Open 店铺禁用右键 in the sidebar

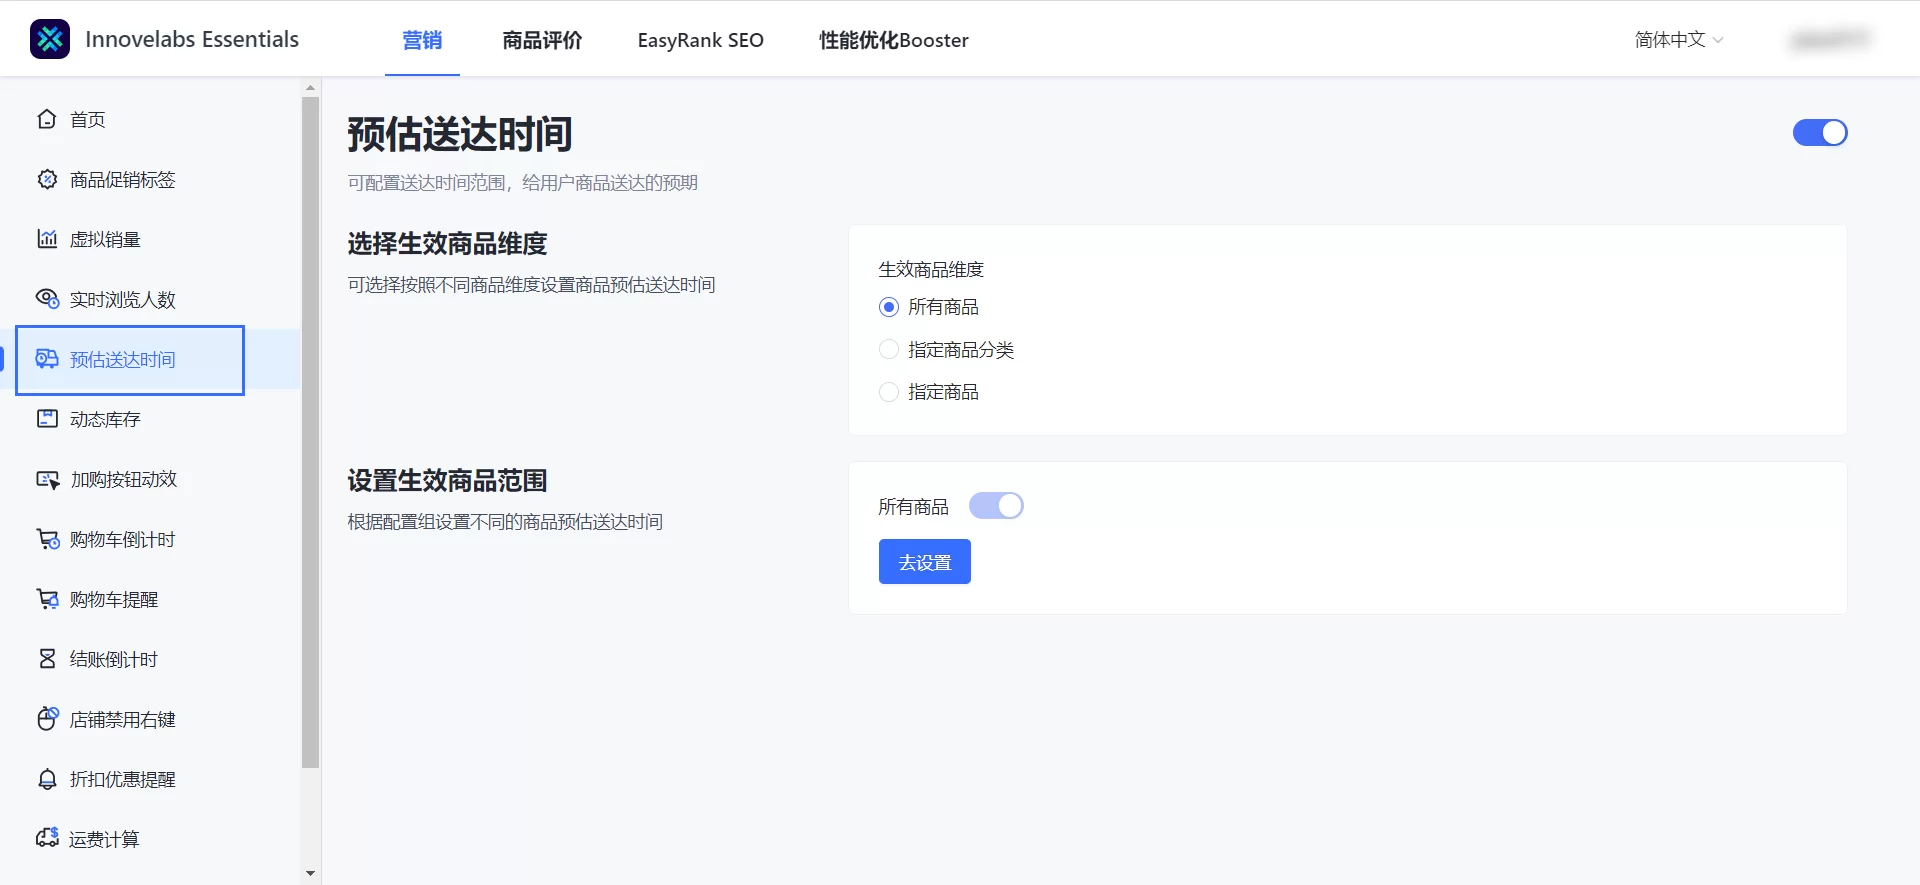[150, 719]
